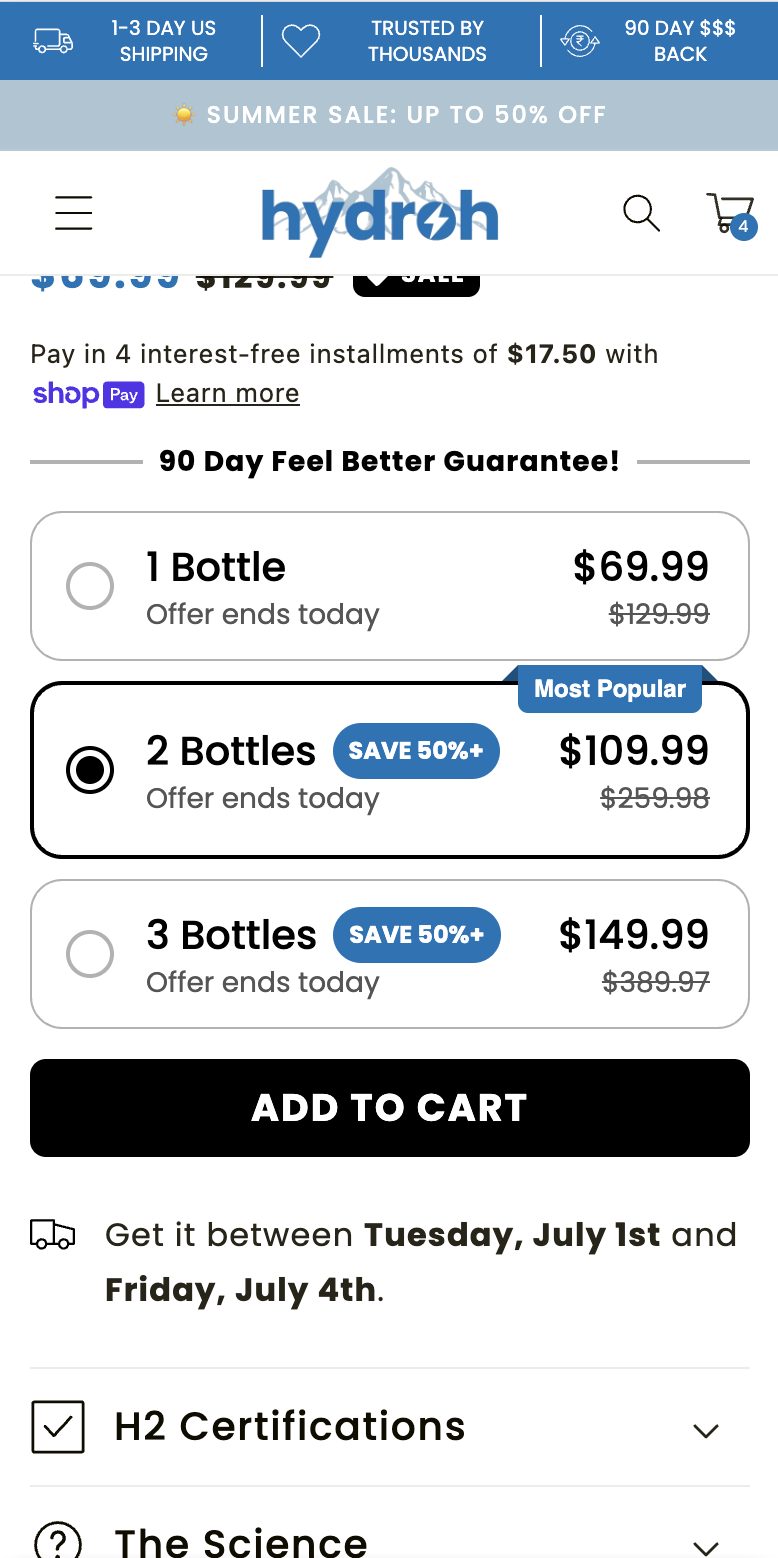Open the Shop Pay Learn more link
Image resolution: width=778 pixels, height=1558 pixels.
227,394
